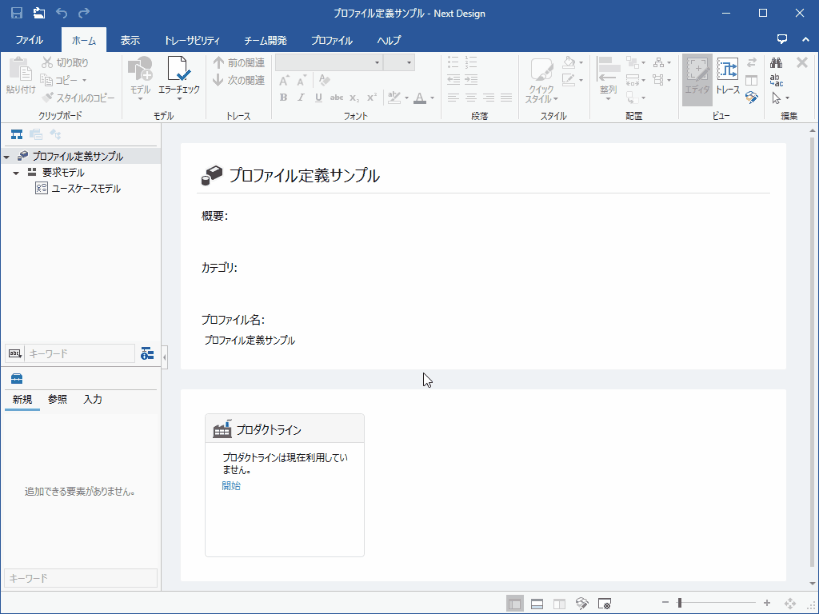Collapse the プロファイル定義サンプル tree node
Screen dimensions: 819x614
coord(7,157)
